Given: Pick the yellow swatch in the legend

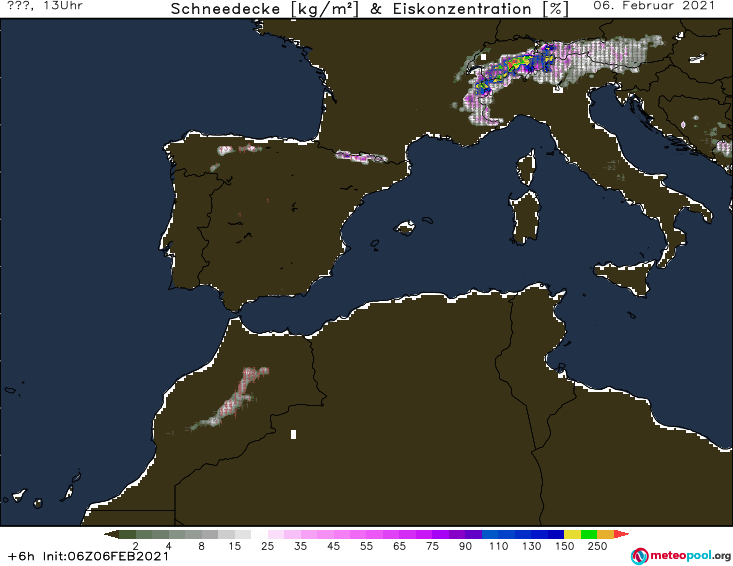Looking at the screenshot, I should coord(572,534).
